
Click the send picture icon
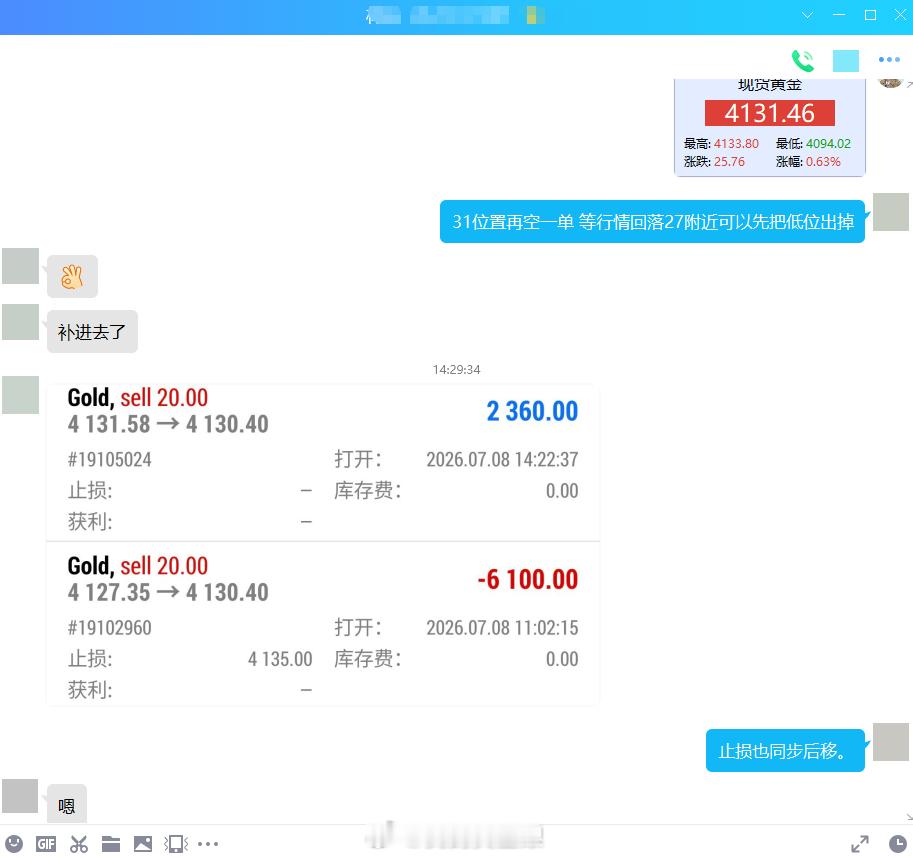(143, 843)
